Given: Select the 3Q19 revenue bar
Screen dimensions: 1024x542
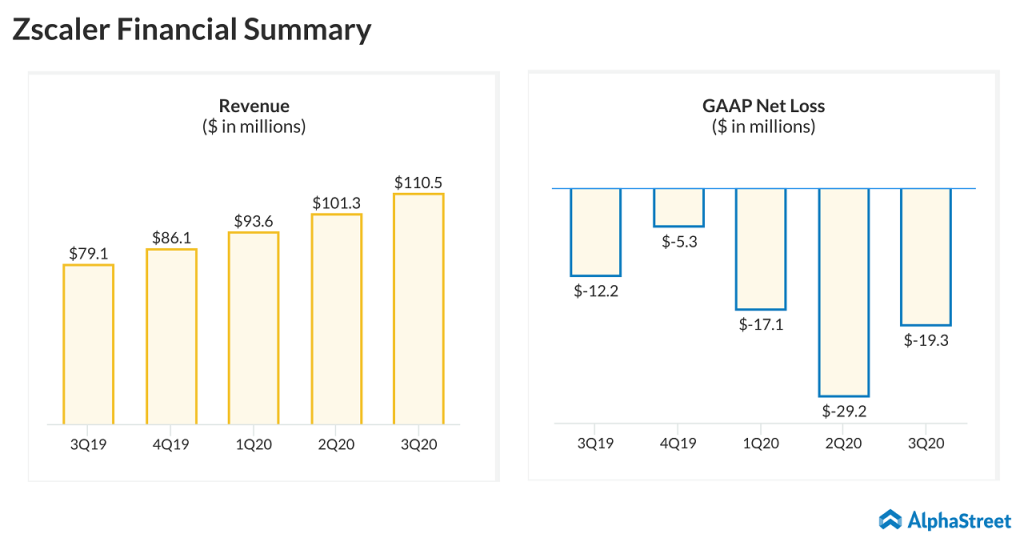Looking at the screenshot, I should [88, 343].
